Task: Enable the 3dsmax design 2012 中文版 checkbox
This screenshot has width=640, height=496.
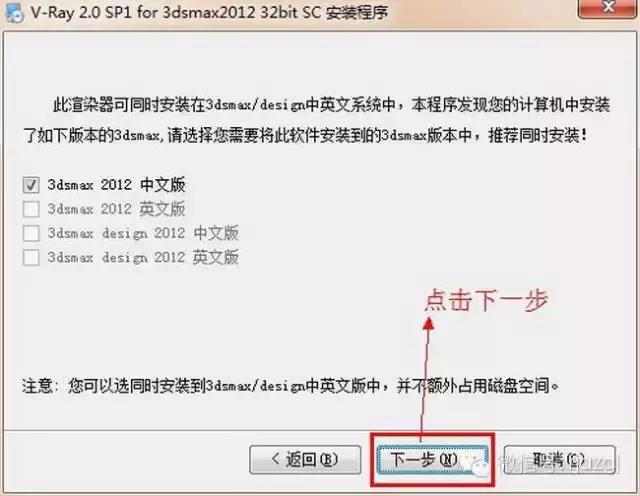Action: click(x=31, y=233)
